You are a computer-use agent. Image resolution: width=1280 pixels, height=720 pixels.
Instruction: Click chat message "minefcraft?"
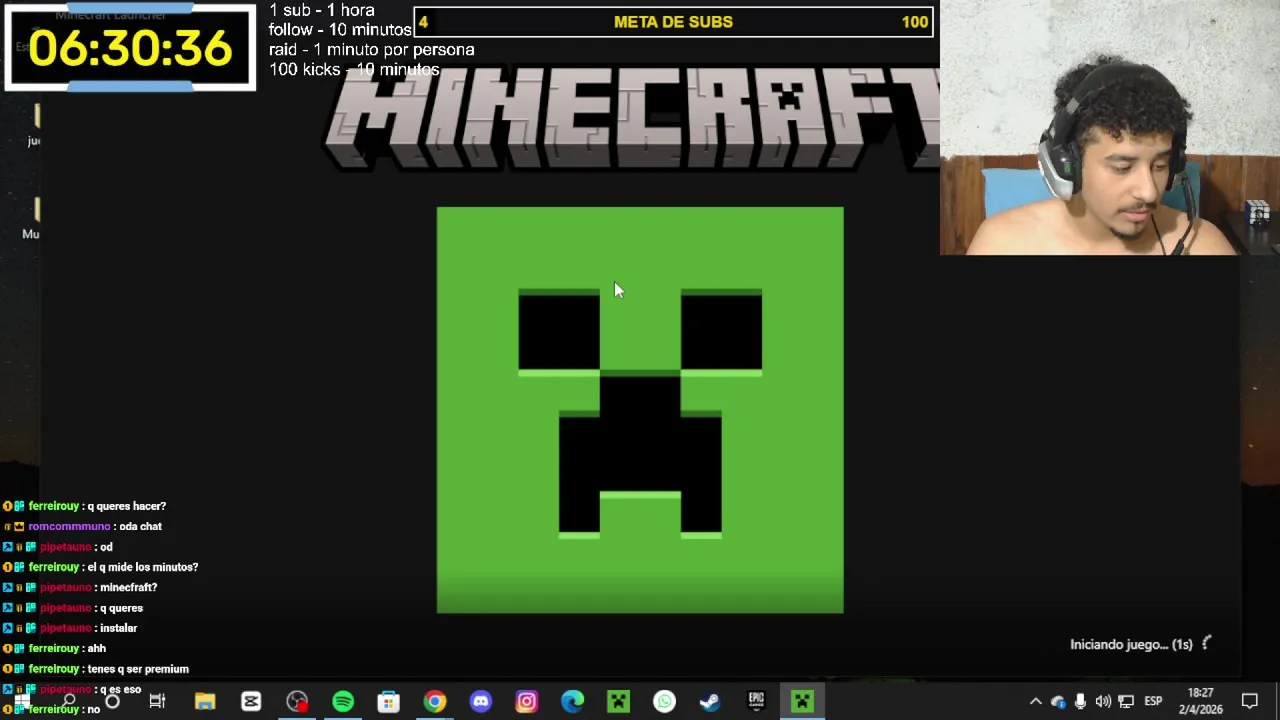128,587
